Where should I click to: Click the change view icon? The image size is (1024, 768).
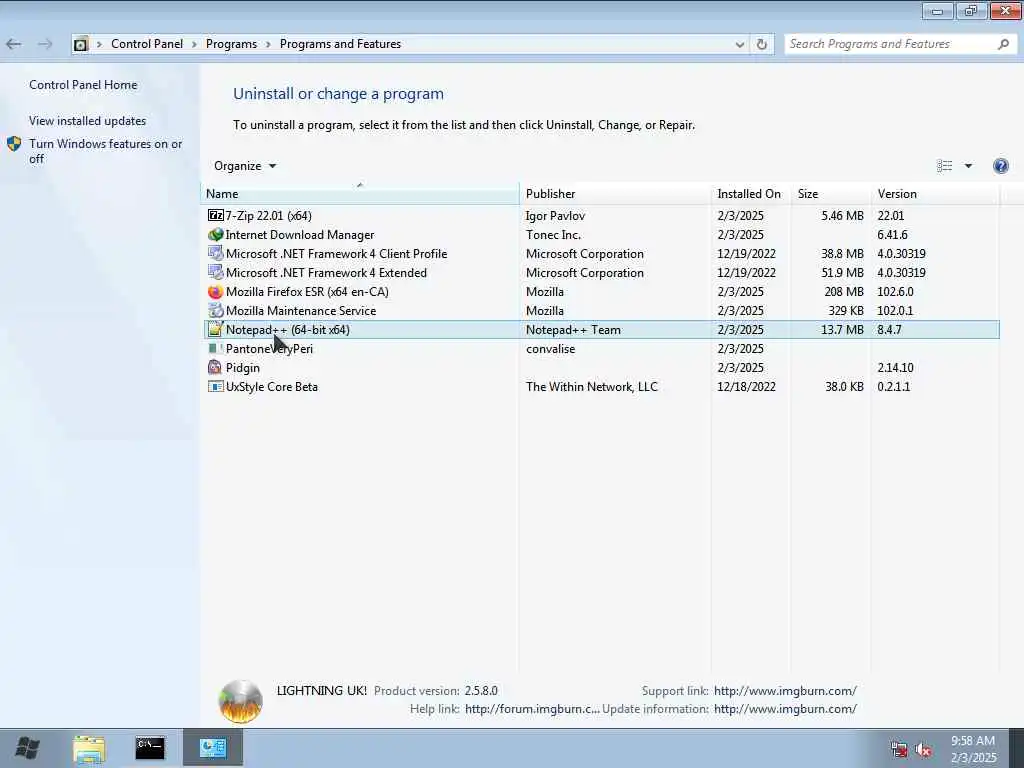coord(944,166)
